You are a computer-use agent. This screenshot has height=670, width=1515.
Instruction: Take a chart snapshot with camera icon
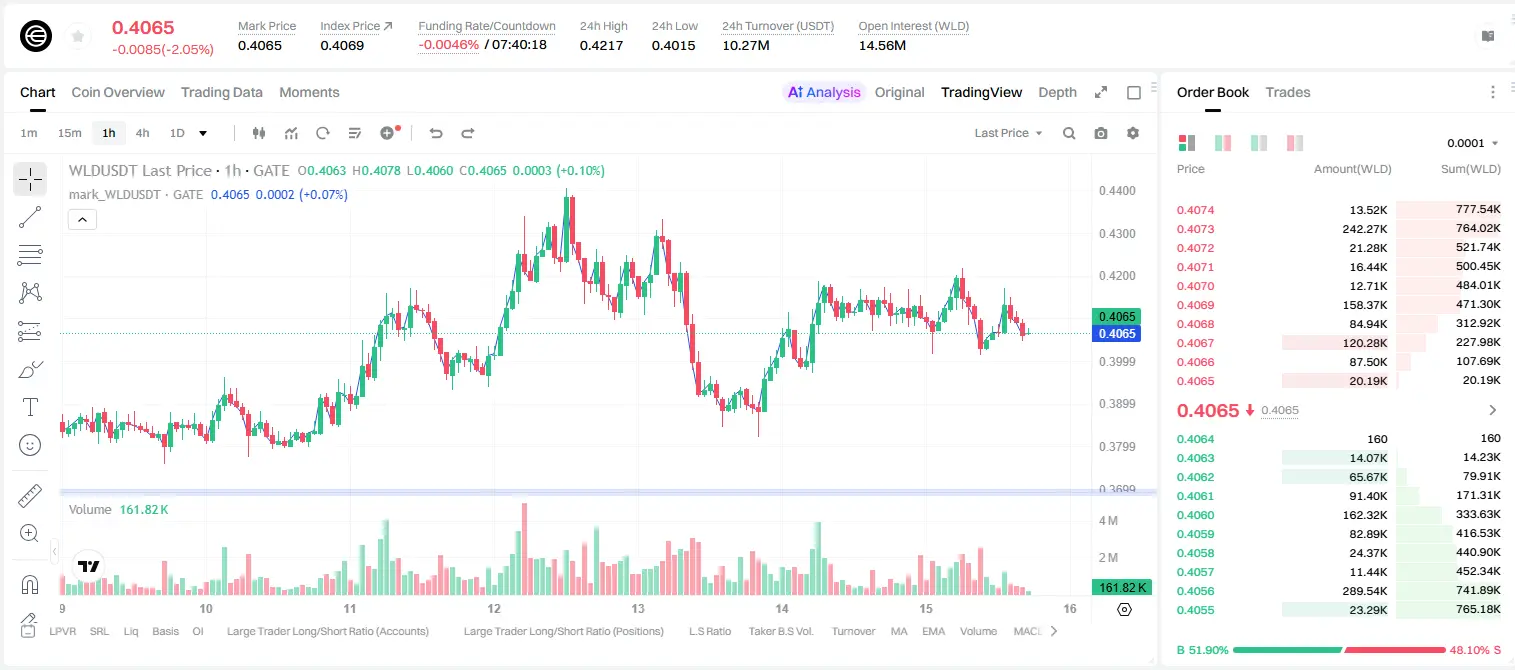[x=1101, y=133]
